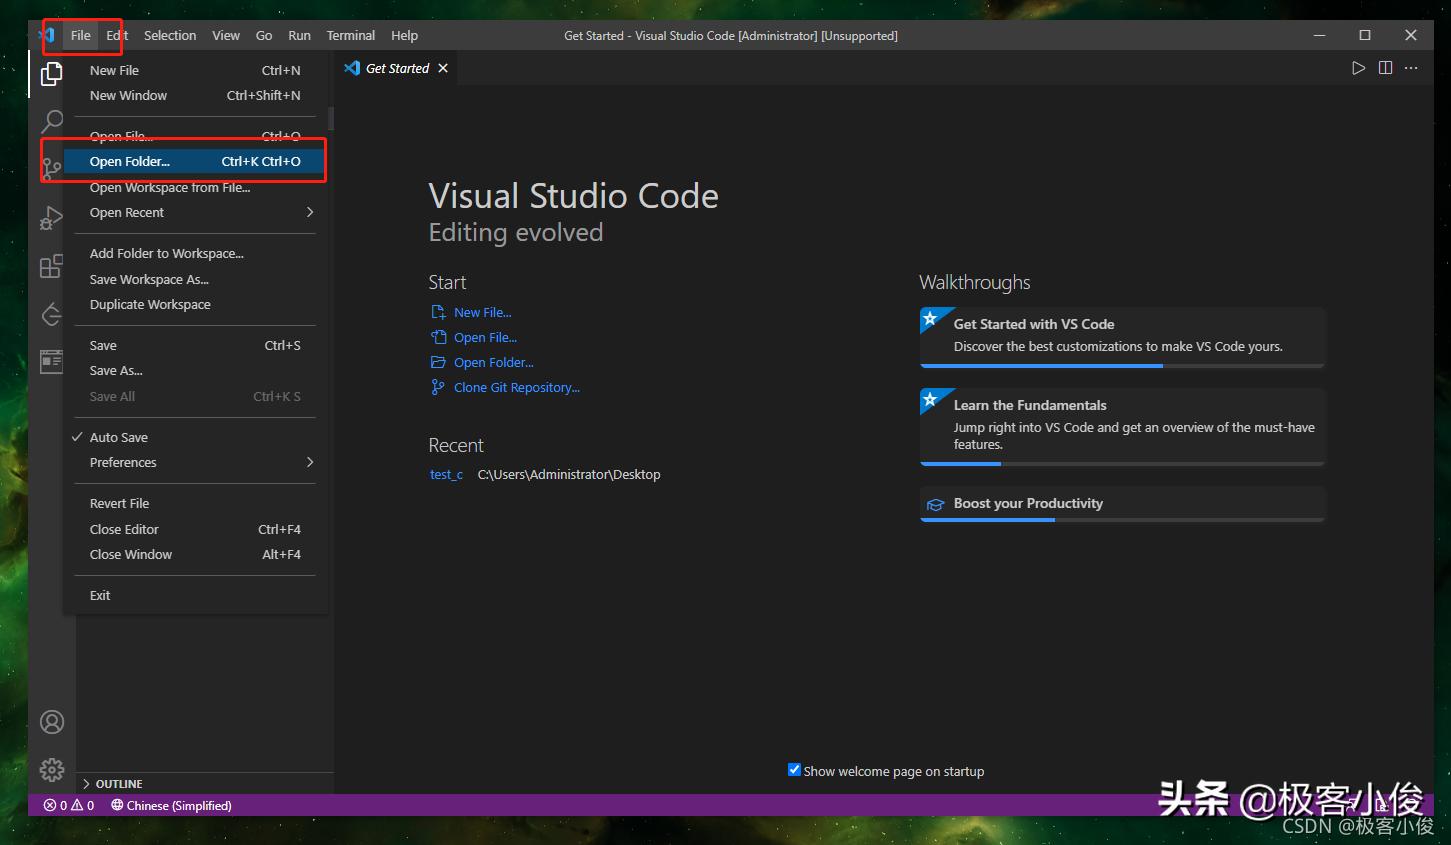The width and height of the screenshot is (1451, 845).
Task: Close the Get Started tab
Action: pyautogui.click(x=443, y=68)
